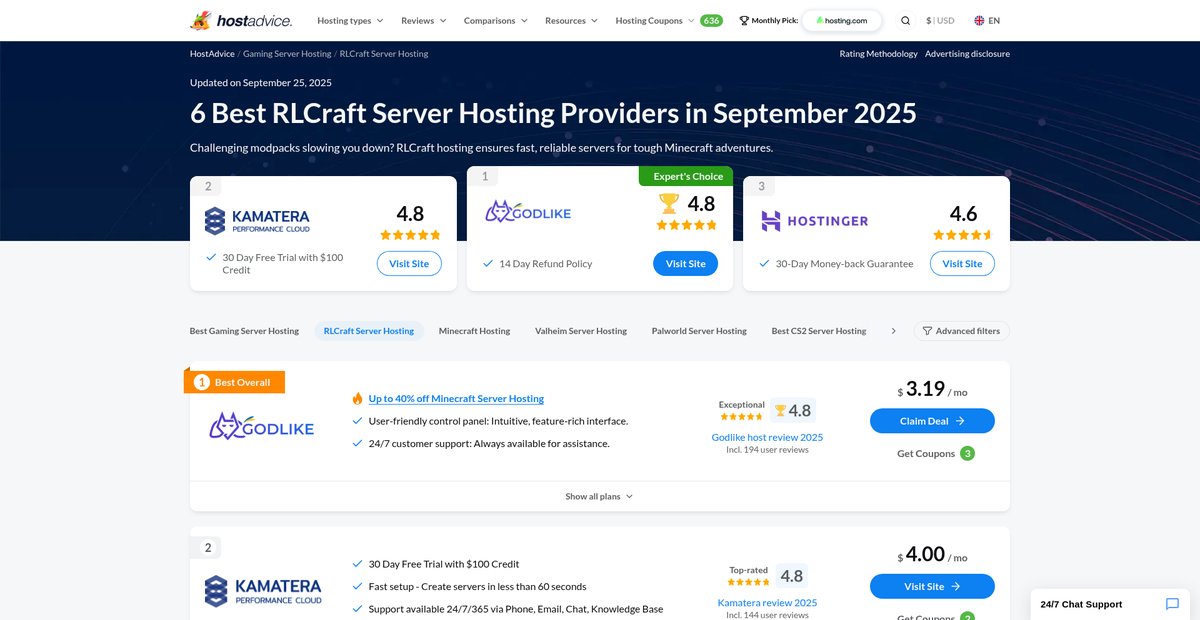
Task: Open Godlike host review 2025 link
Action: pos(767,437)
